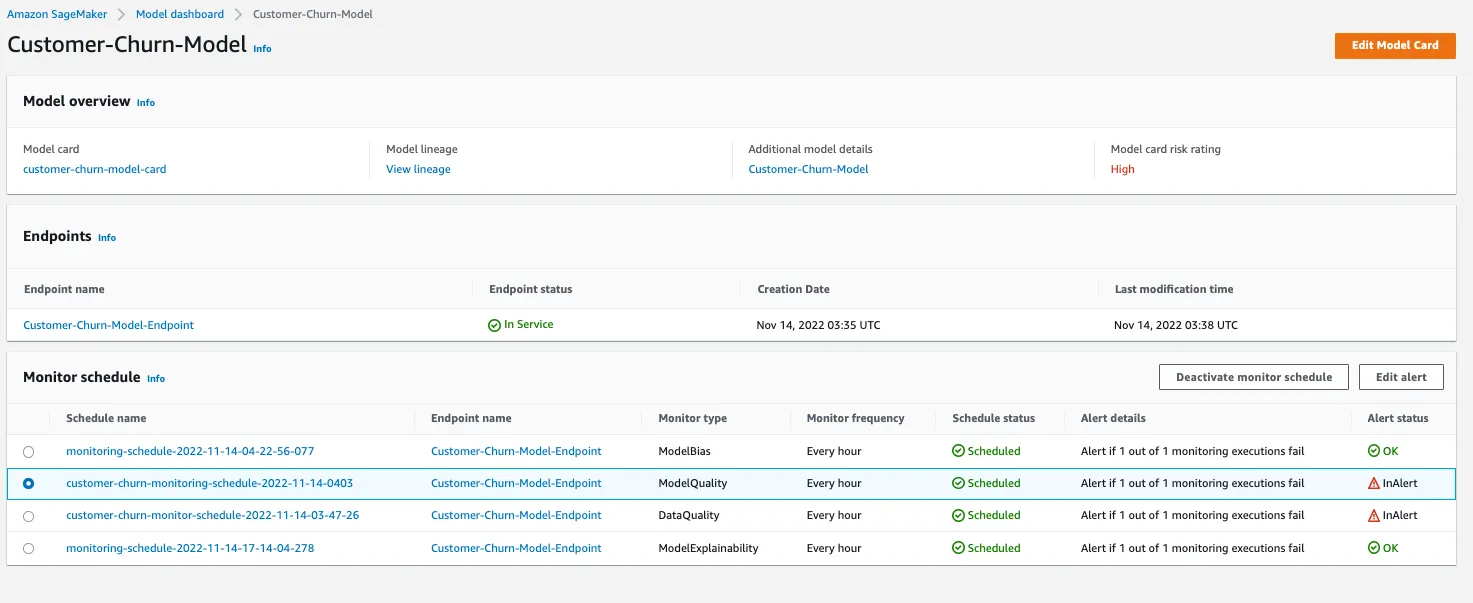Click the OK status icon on ModelBias row
1473x603 pixels.
pyautogui.click(x=1372, y=451)
